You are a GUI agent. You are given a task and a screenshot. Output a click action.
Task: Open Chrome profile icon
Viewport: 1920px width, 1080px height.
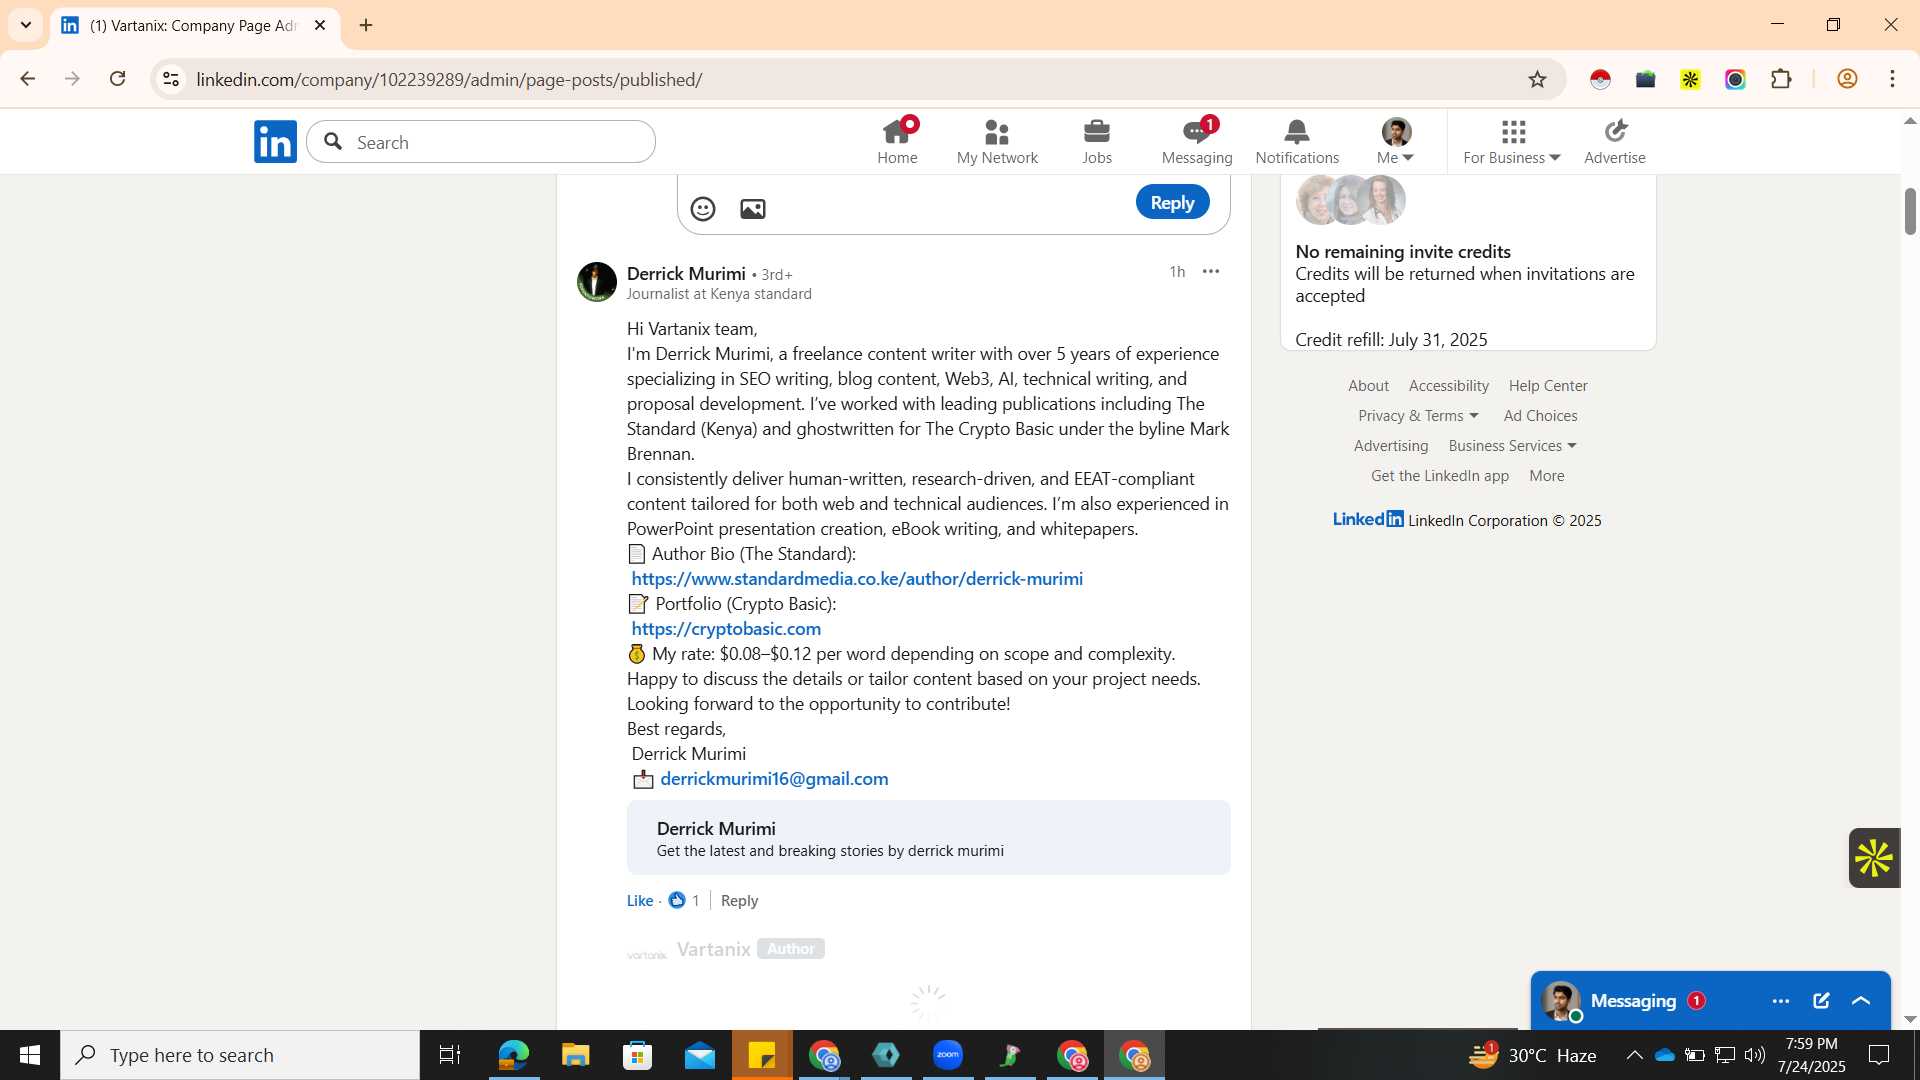click(1847, 79)
